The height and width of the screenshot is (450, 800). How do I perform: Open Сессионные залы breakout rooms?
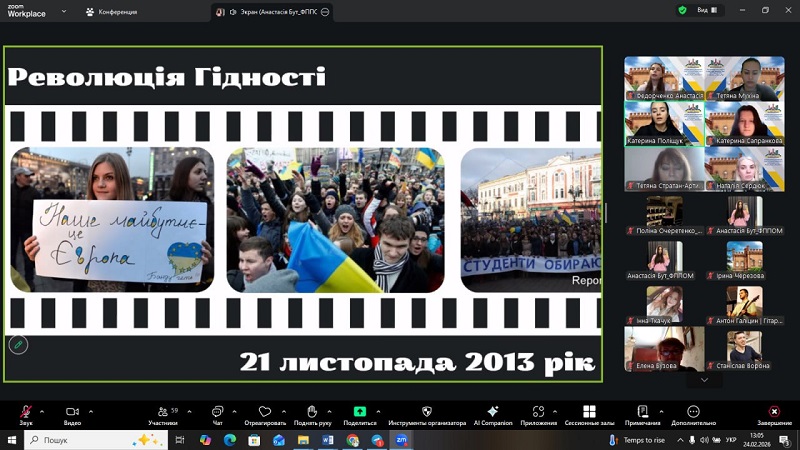[x=589, y=412]
